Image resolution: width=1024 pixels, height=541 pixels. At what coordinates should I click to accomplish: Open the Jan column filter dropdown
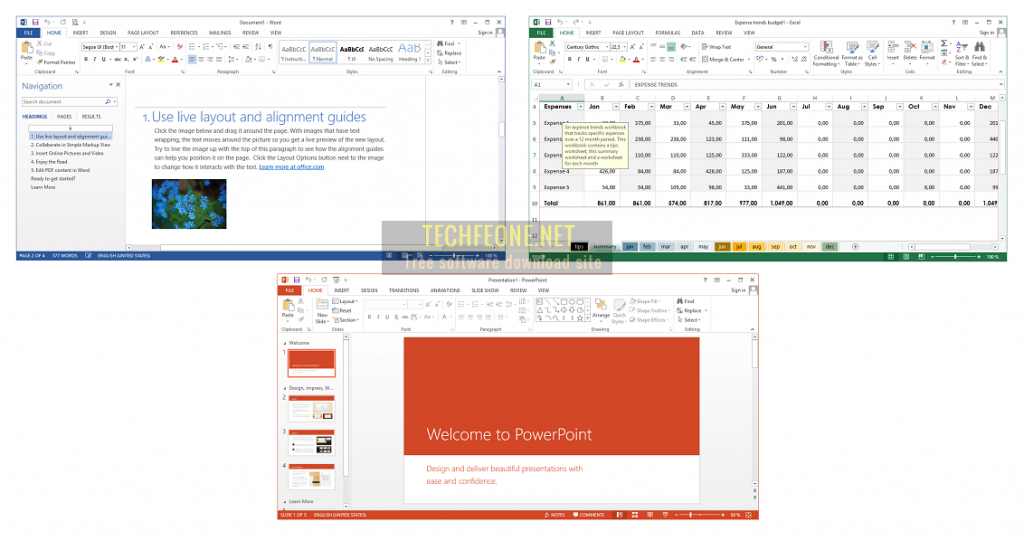pos(616,107)
